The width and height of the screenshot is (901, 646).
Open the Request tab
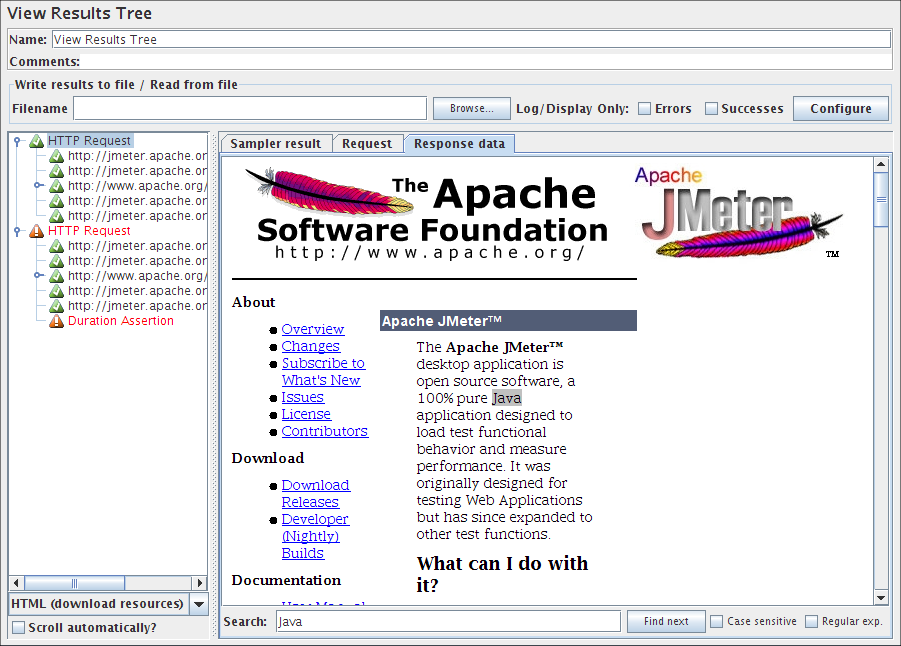367,144
